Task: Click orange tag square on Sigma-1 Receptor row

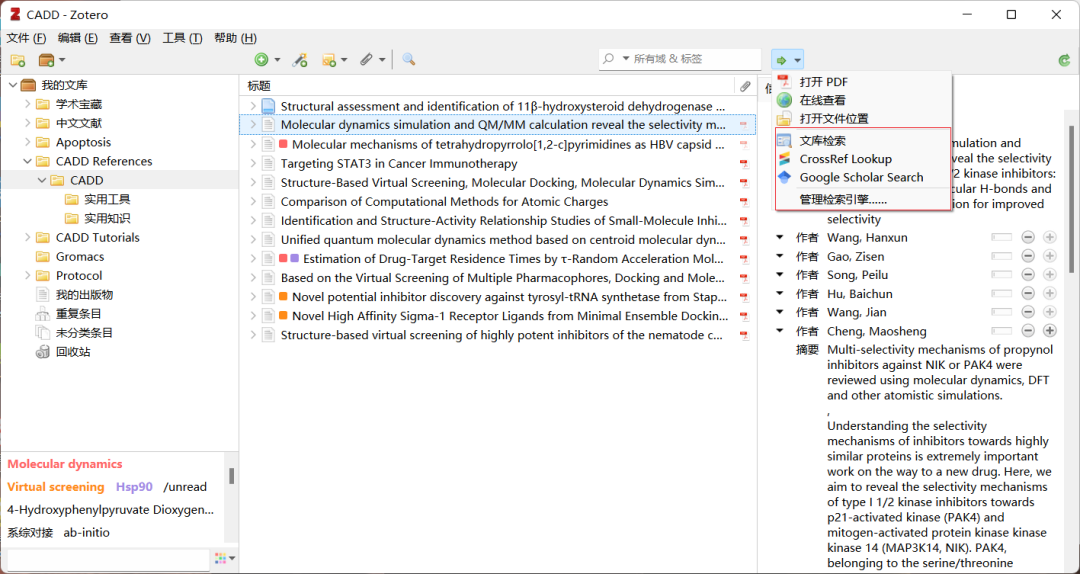Action: click(283, 316)
